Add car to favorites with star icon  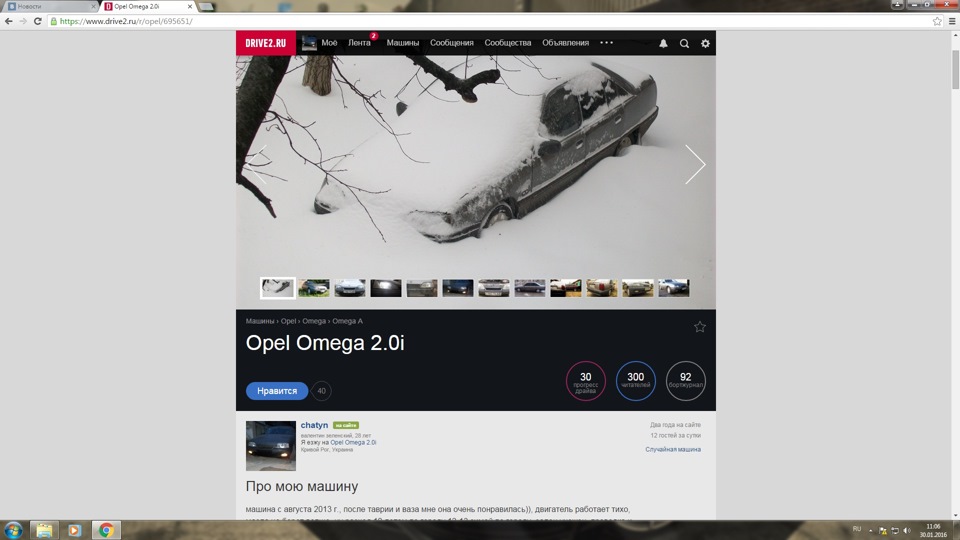point(700,327)
